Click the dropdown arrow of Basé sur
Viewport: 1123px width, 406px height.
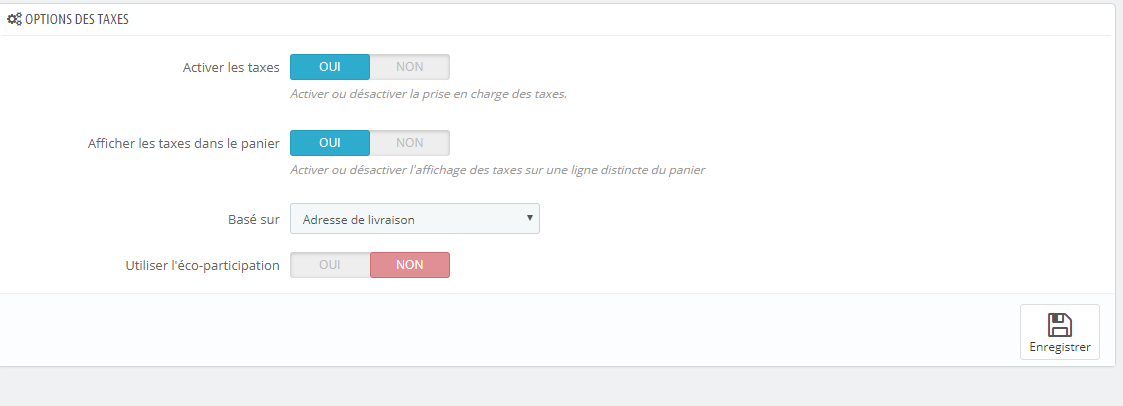point(529,218)
